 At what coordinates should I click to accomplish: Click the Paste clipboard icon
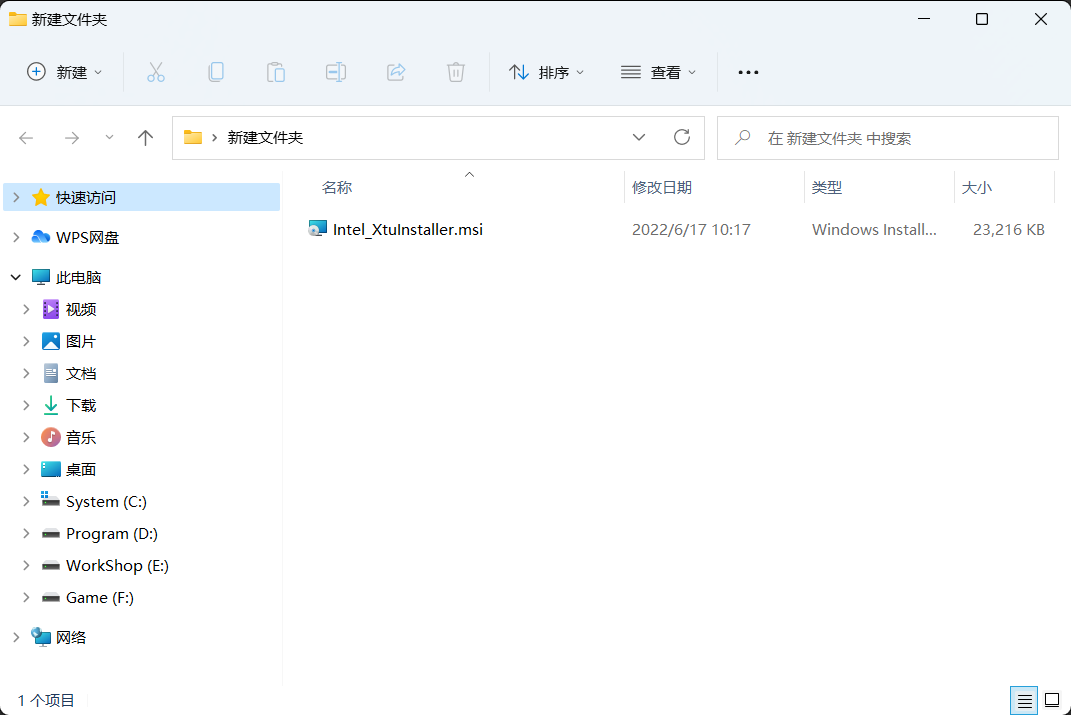[275, 72]
